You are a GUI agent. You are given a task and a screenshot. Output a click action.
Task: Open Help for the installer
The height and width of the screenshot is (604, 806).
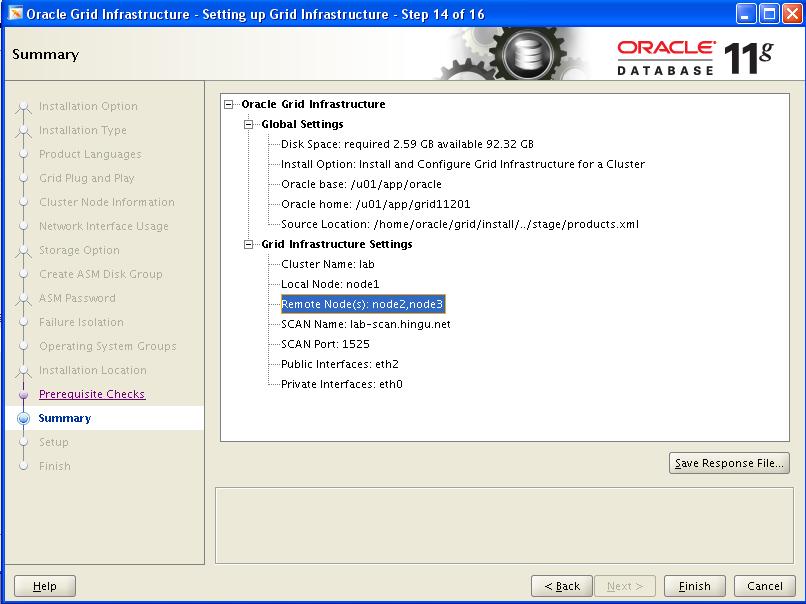(44, 586)
